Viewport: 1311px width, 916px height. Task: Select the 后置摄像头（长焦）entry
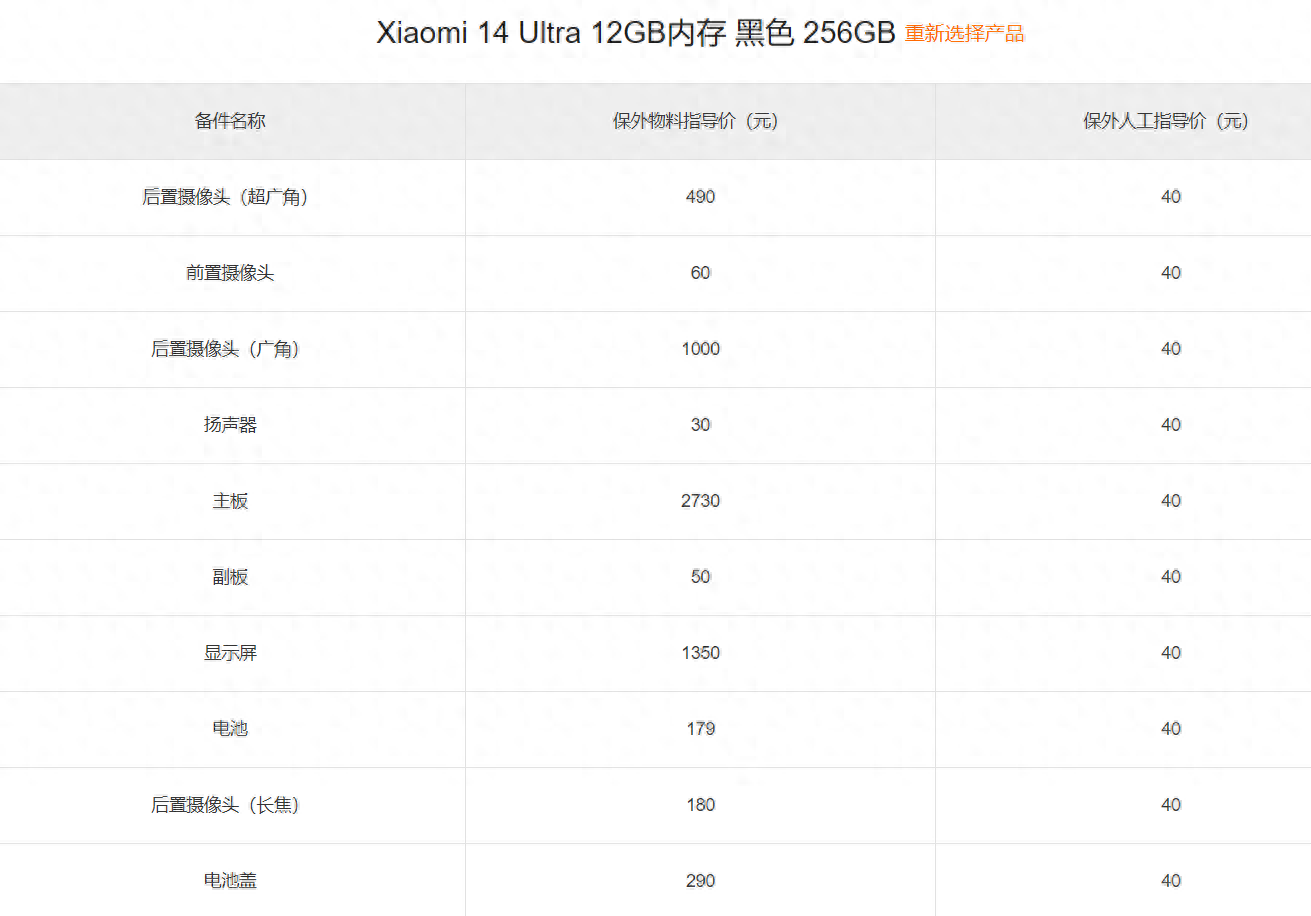(x=230, y=805)
